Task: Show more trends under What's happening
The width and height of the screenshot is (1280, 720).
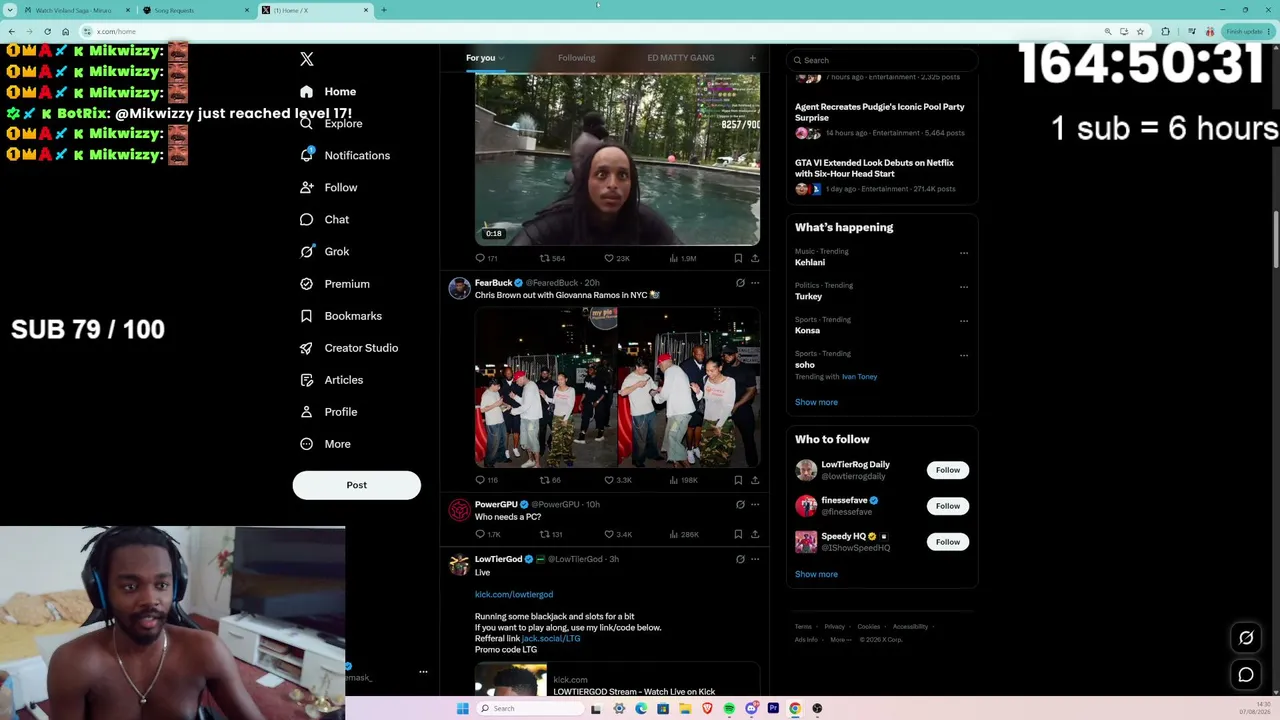Action: coord(816,402)
